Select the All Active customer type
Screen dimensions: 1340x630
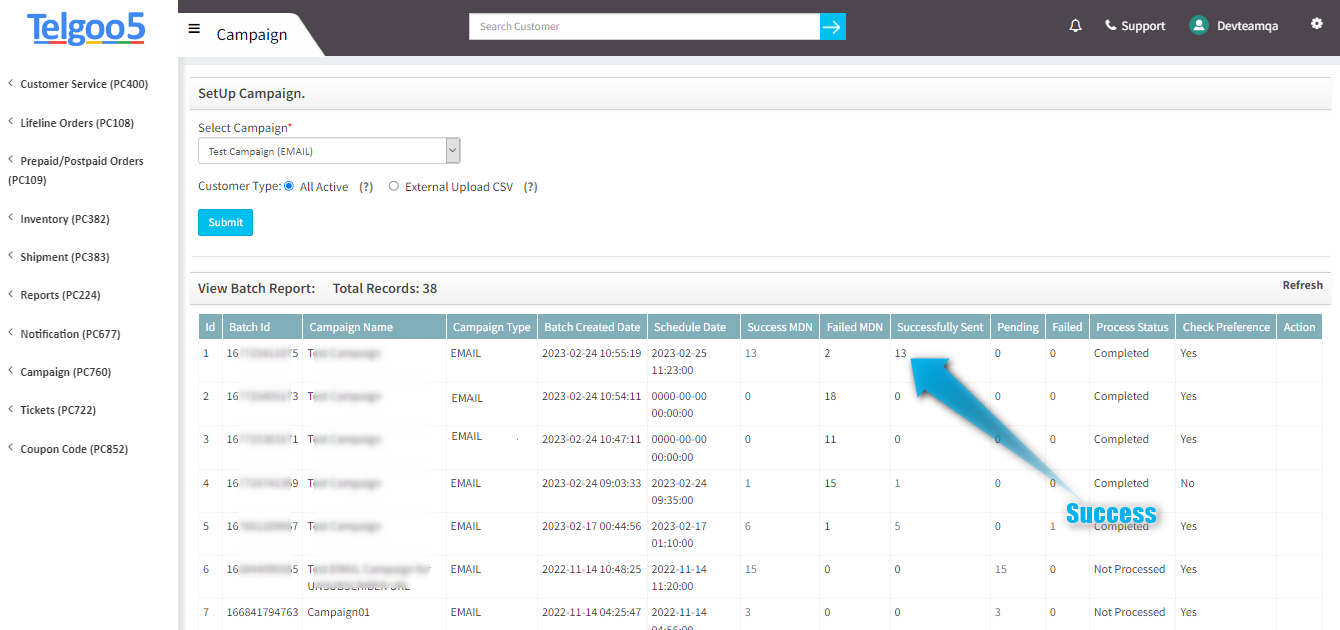tap(288, 186)
